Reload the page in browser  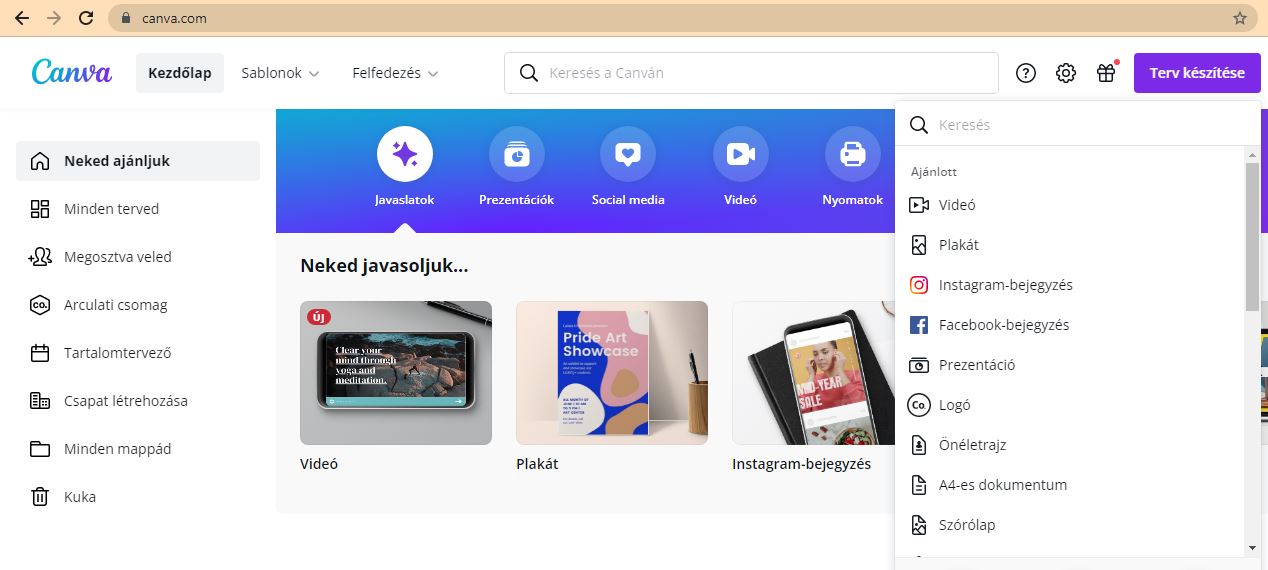pos(86,18)
